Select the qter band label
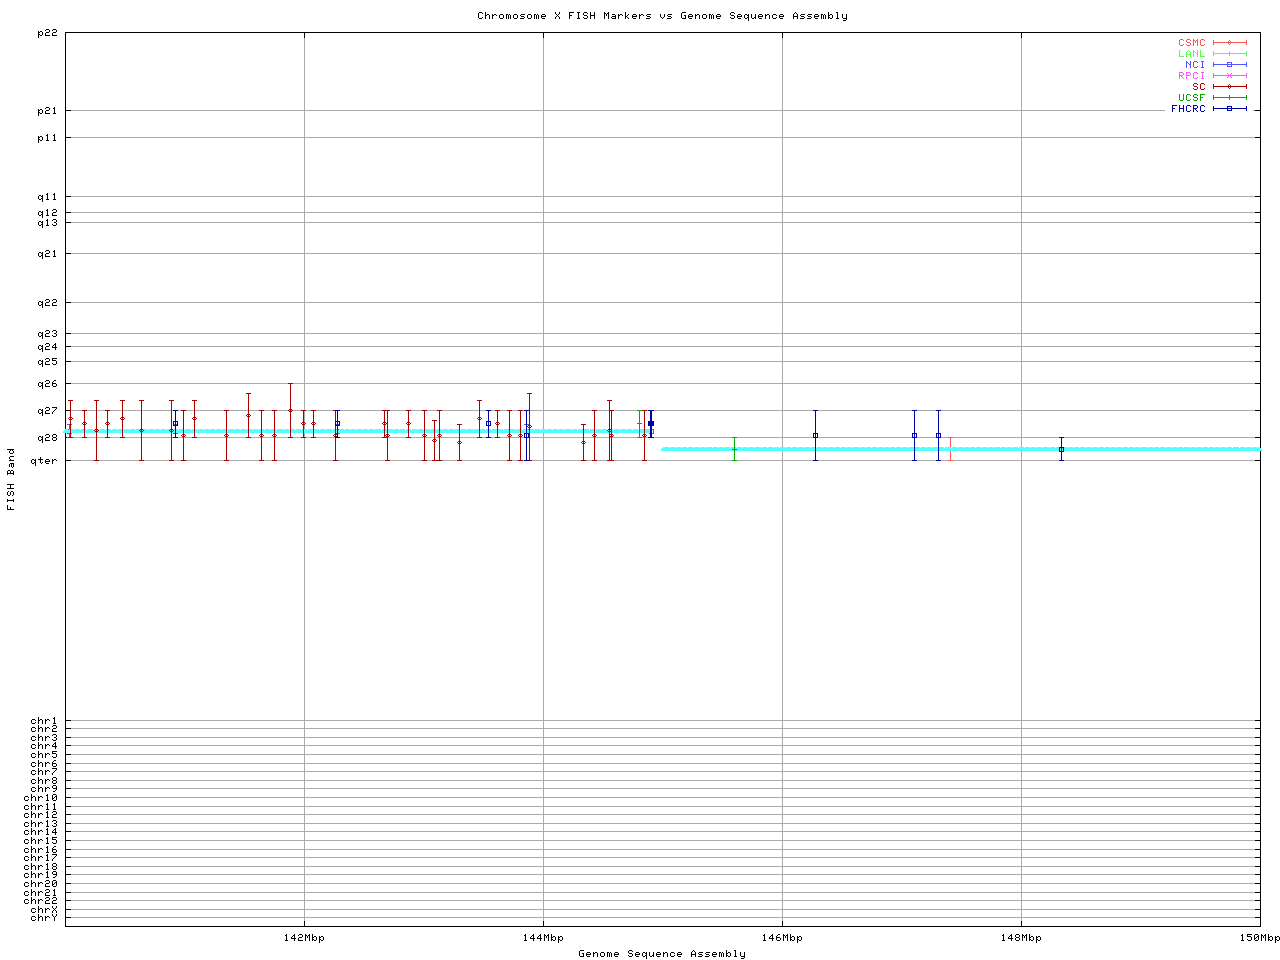The height and width of the screenshot is (960, 1280). (x=46, y=461)
